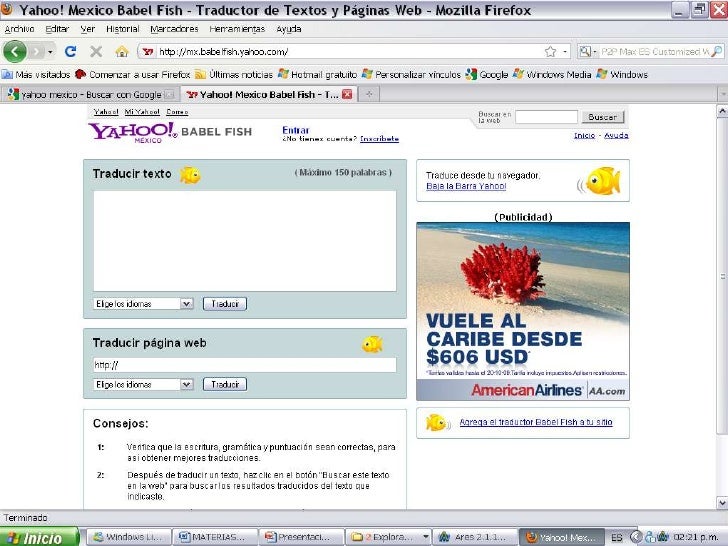
Task: Open language dropdown under Traducir texto
Action: coord(143,304)
